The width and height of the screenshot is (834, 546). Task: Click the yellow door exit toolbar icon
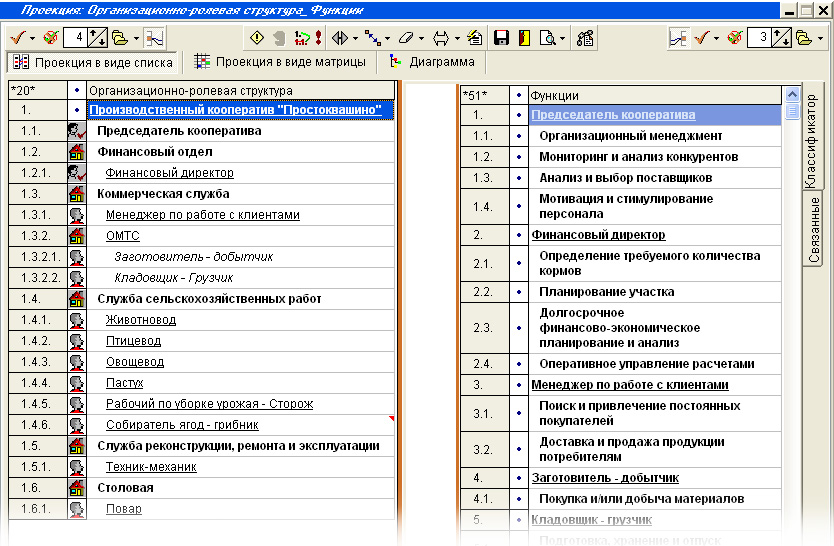click(x=524, y=38)
